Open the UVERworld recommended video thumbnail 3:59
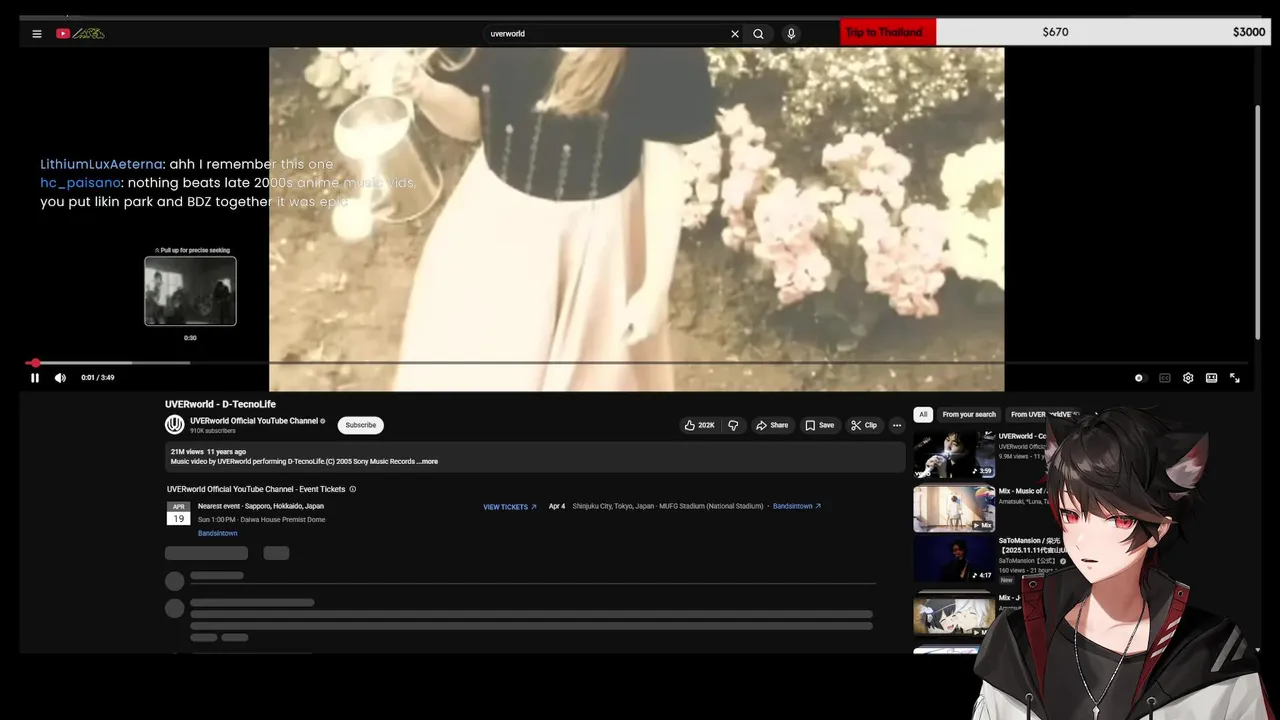 point(954,454)
